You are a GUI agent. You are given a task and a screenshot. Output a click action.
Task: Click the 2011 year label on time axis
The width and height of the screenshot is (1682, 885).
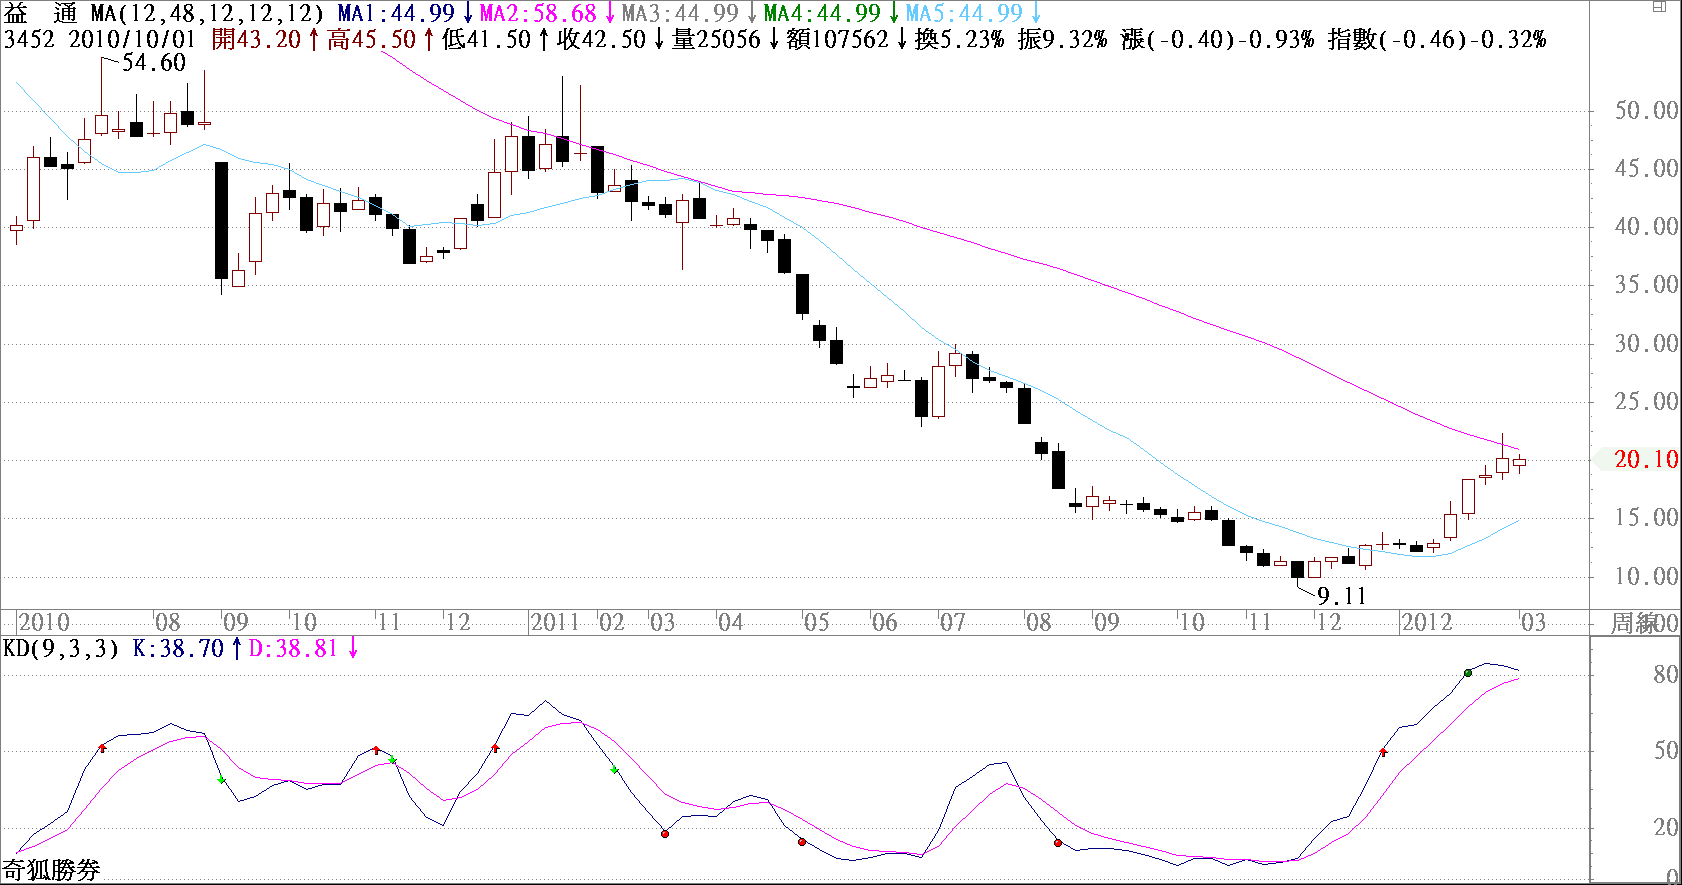[x=554, y=622]
